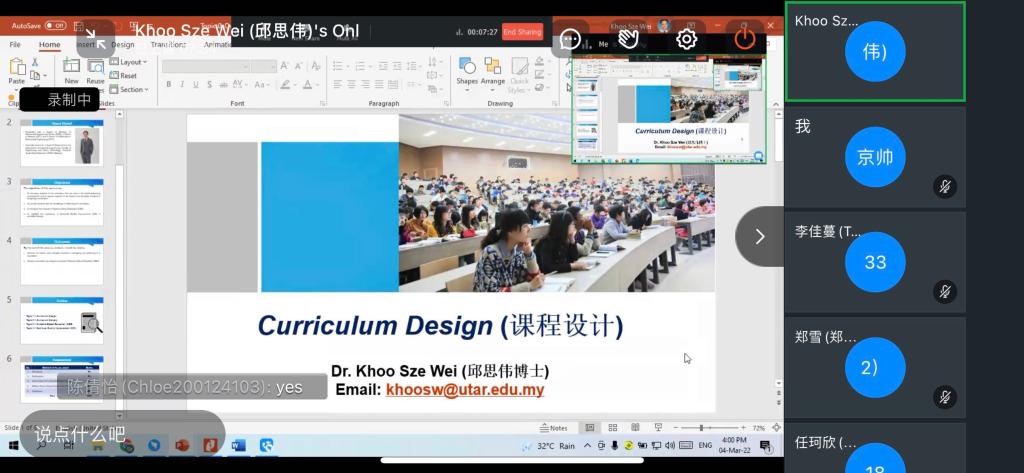
Task: Switch to the Home ribbon tab
Action: [50, 44]
